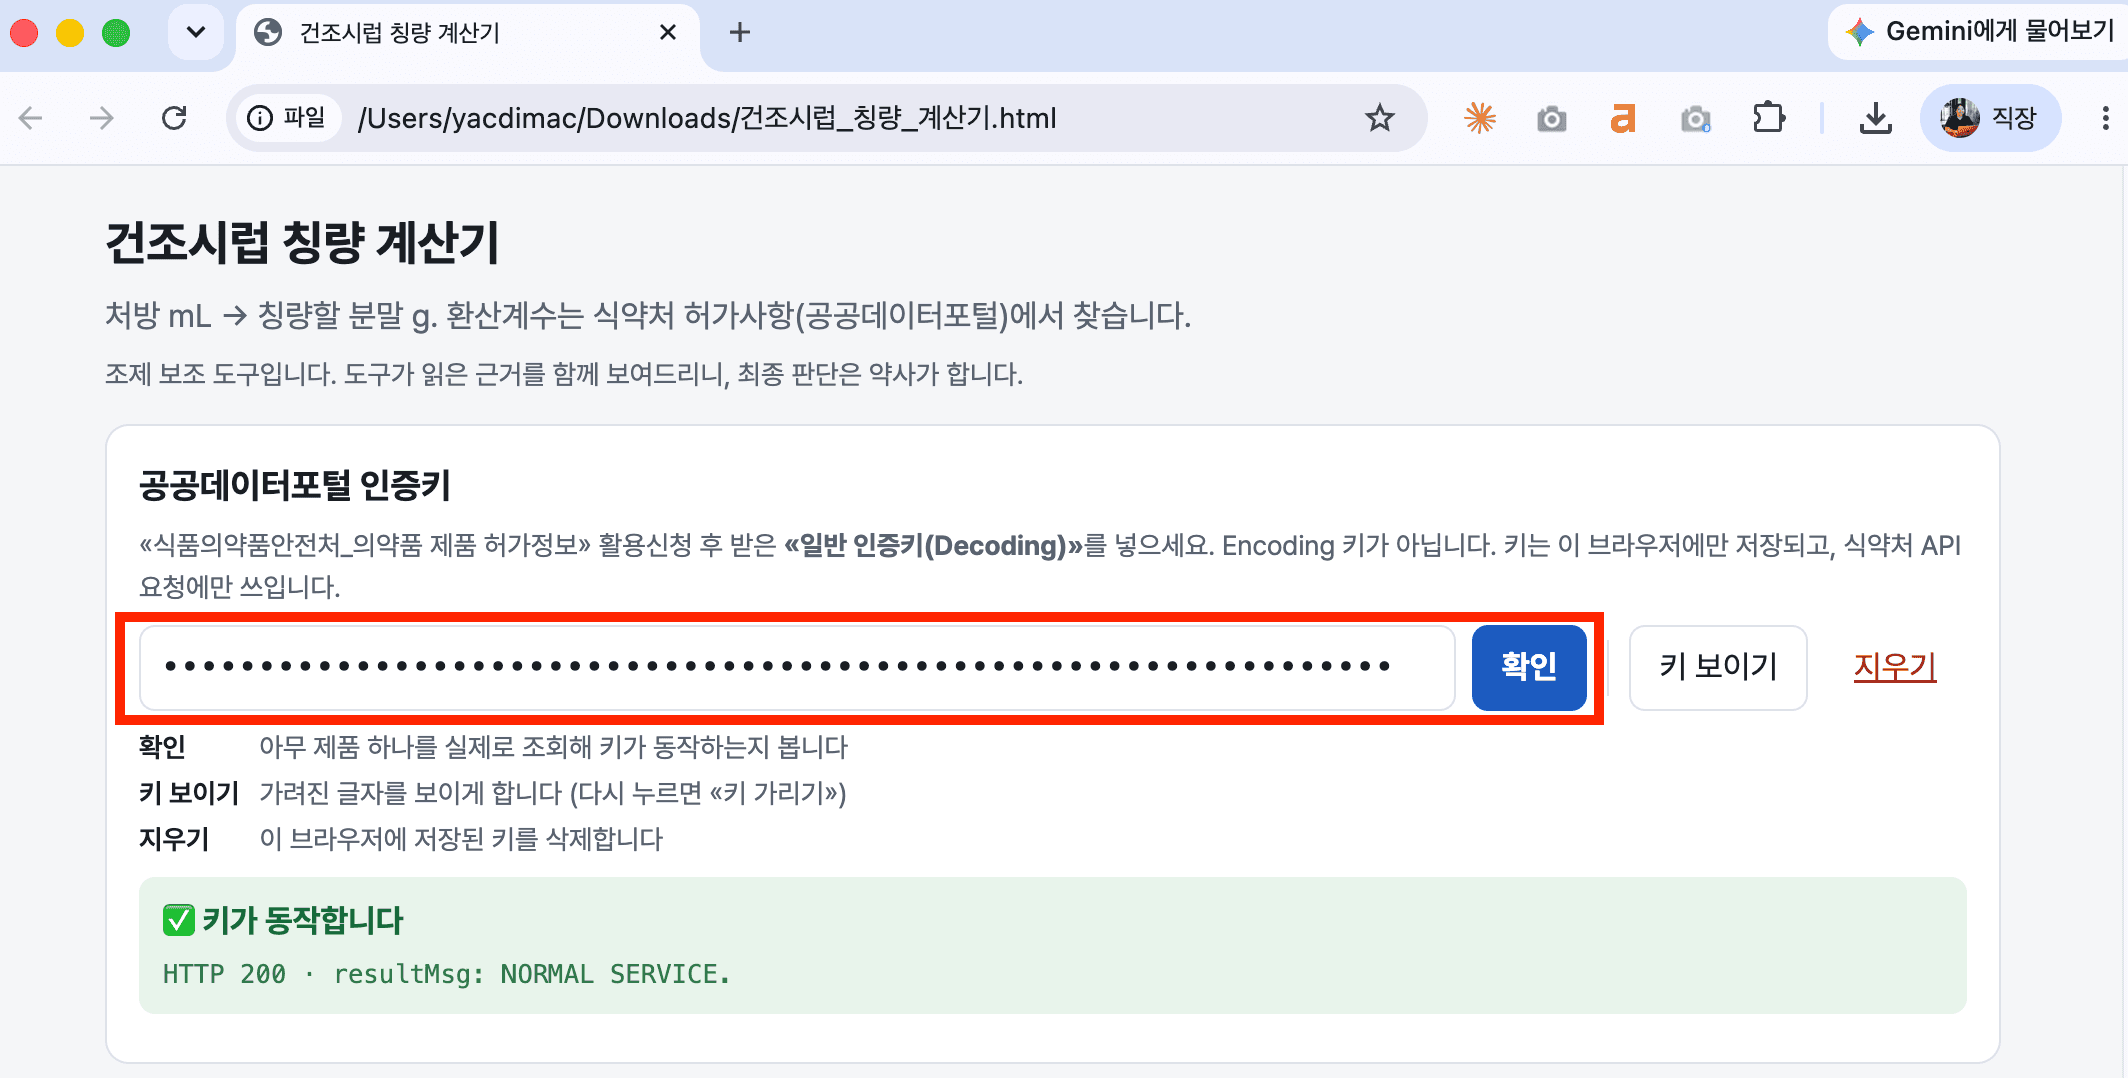The image size is (2128, 1078).
Task: Click the description of the 키 보이기 legend row
Action: 553,793
